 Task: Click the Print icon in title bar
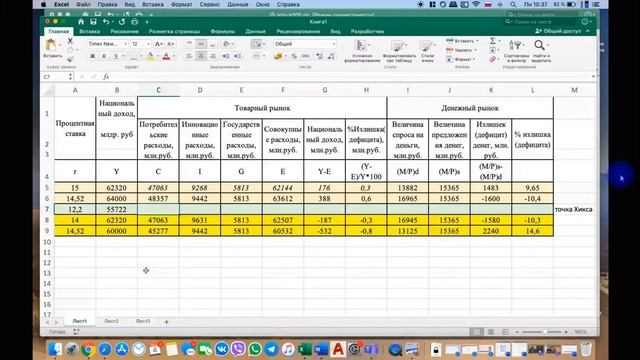[x=135, y=22]
